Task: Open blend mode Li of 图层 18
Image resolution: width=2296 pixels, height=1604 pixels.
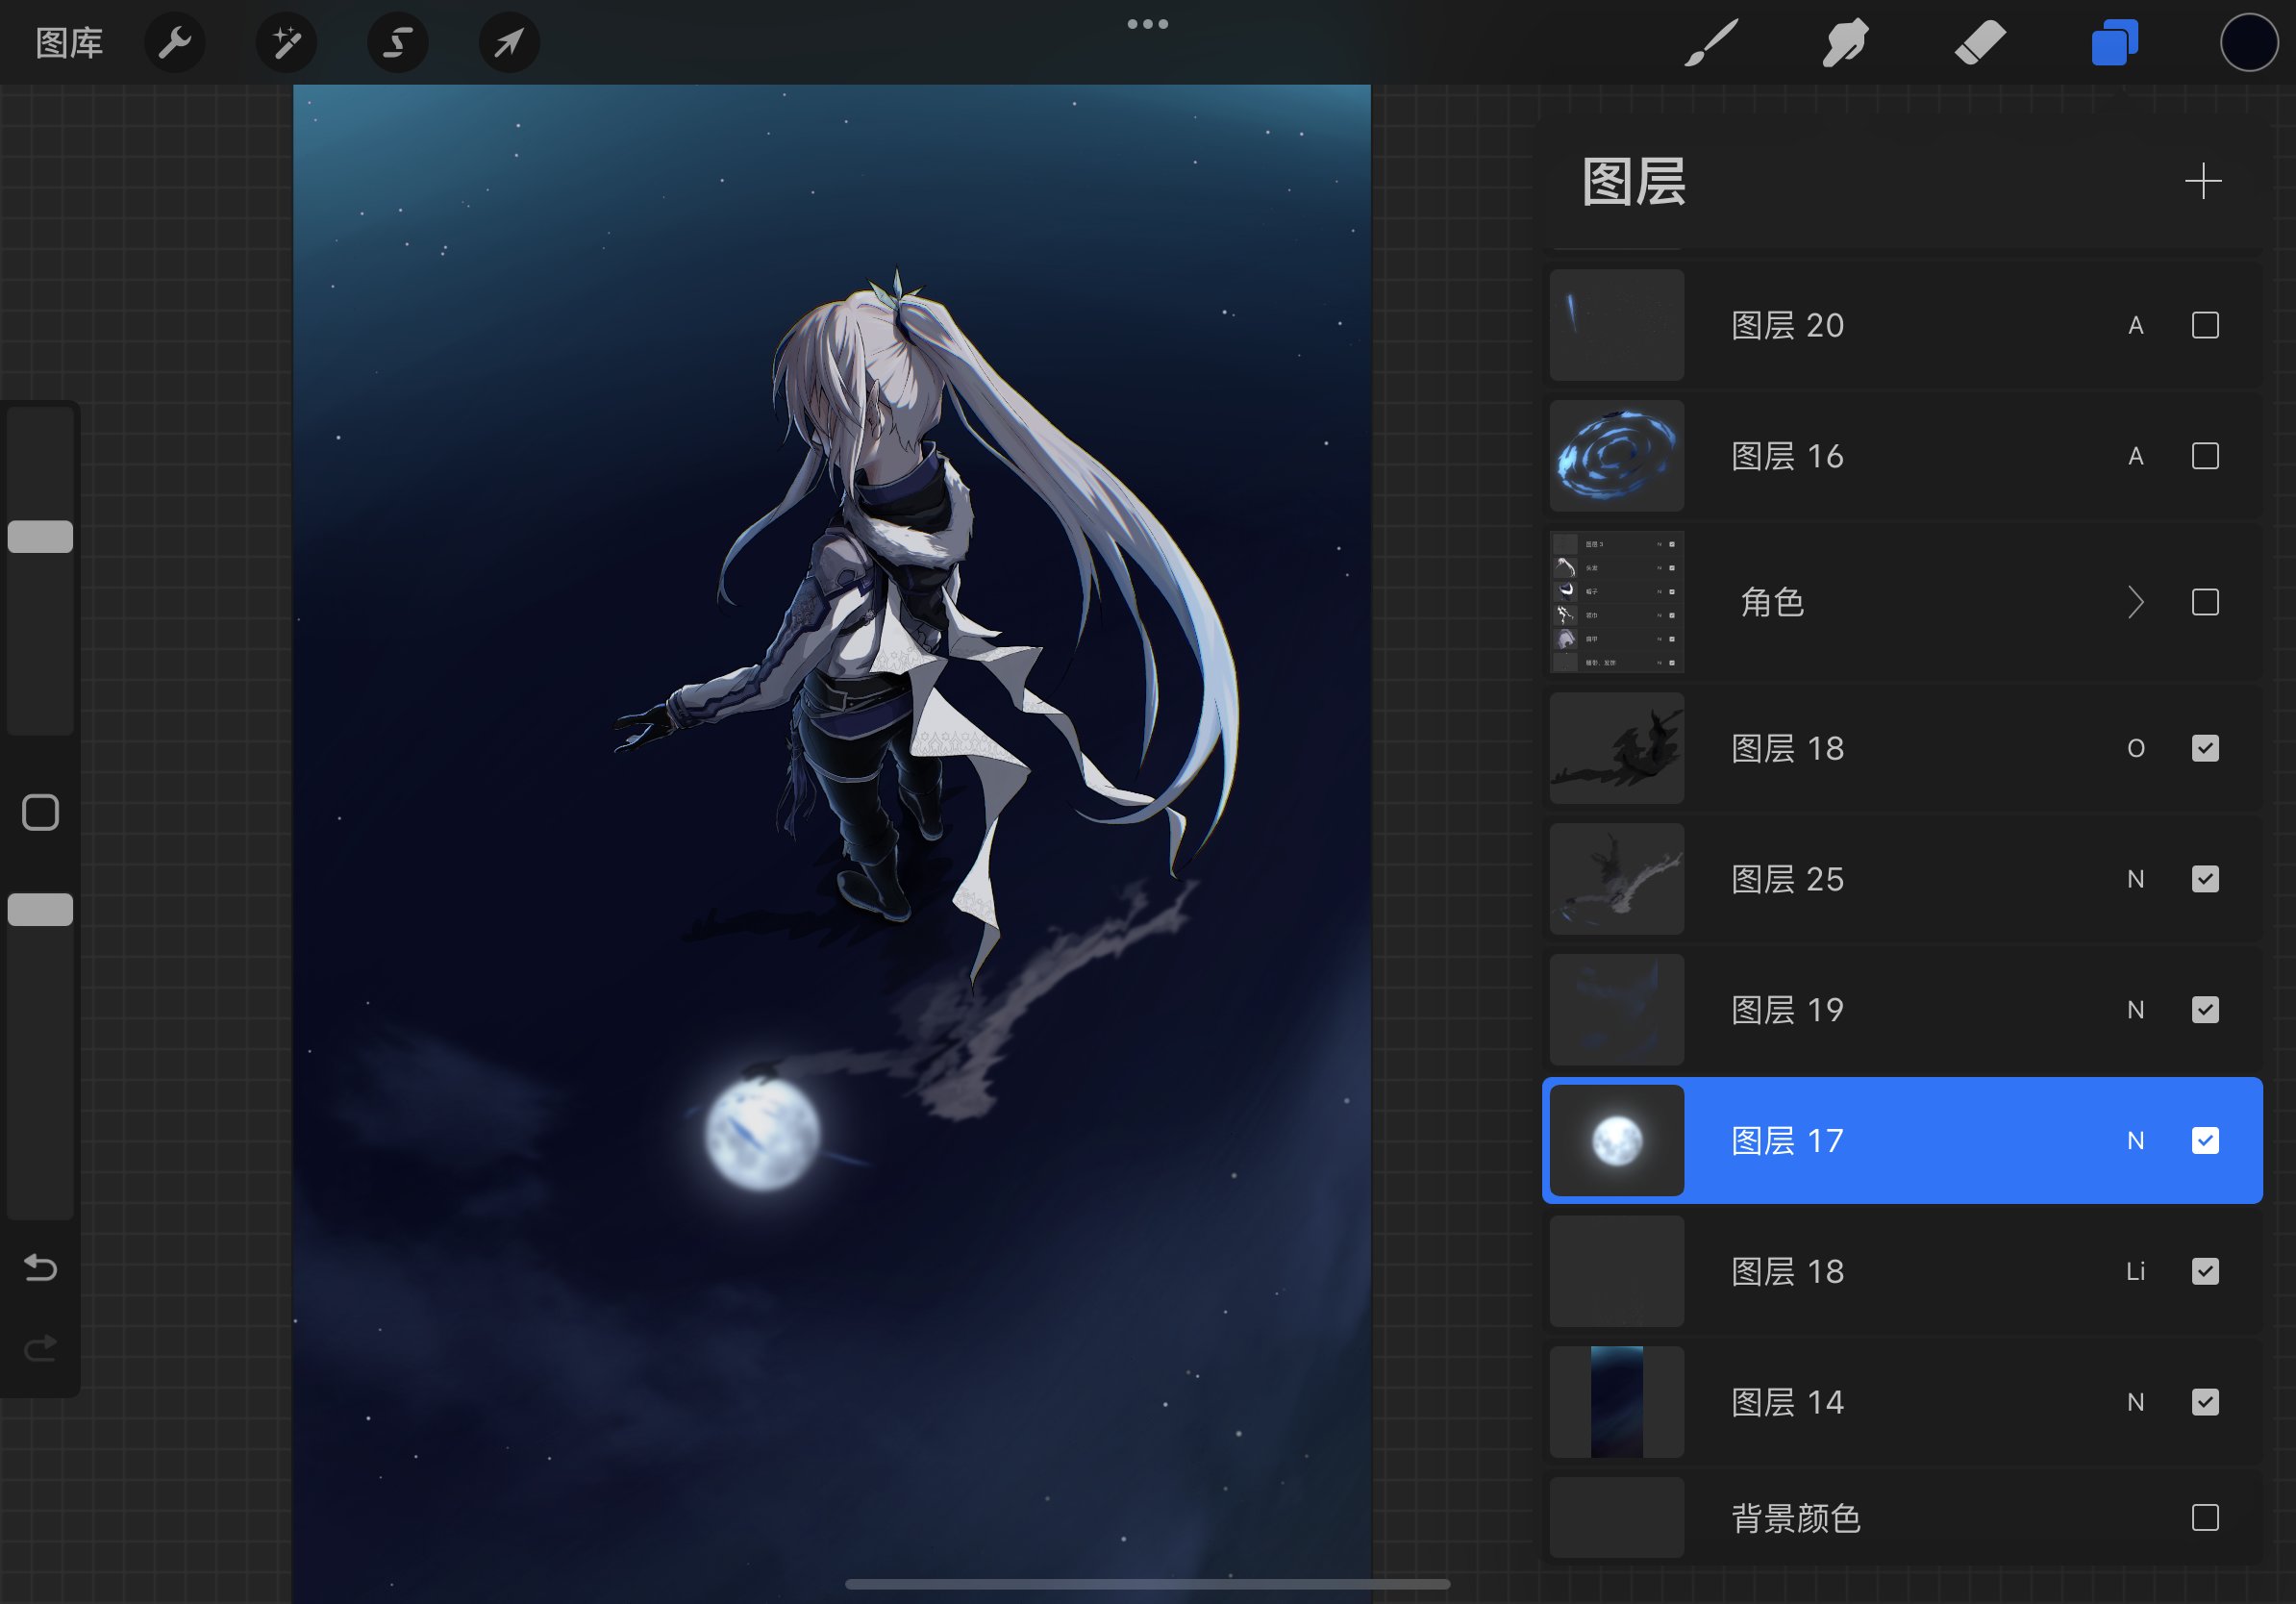Action: click(x=2135, y=1271)
